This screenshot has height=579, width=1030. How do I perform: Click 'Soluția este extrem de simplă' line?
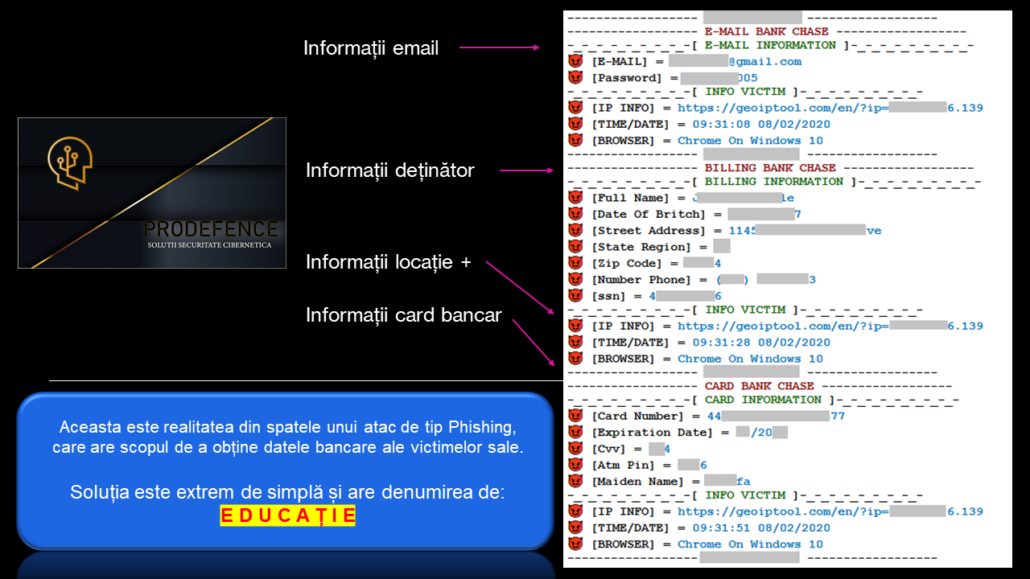pos(288,492)
